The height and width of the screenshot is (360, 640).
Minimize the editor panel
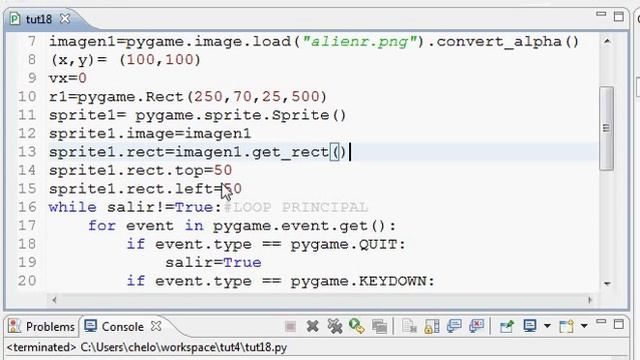(x=601, y=14)
